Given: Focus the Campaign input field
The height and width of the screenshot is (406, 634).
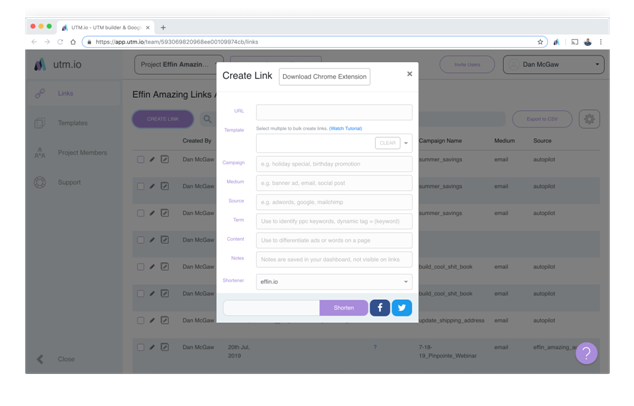Looking at the screenshot, I should click(334, 164).
